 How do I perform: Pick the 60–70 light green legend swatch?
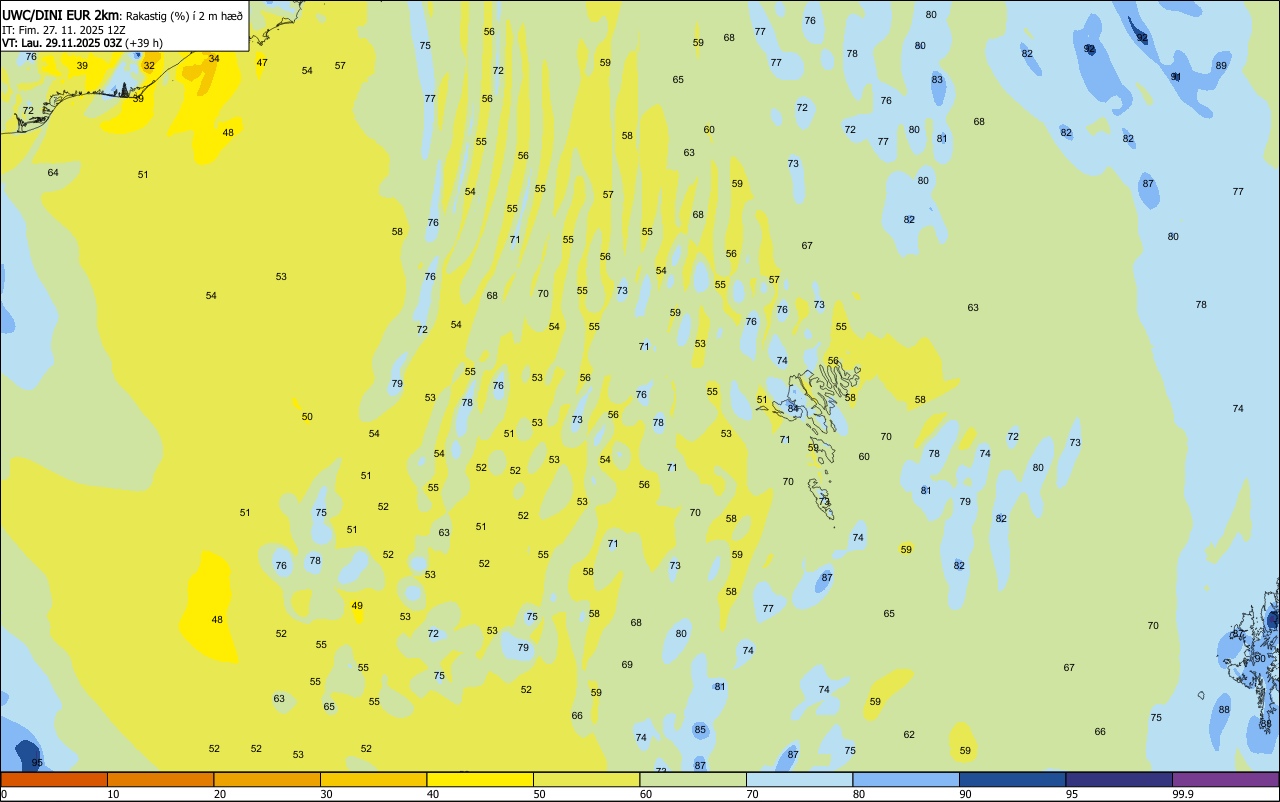point(693,779)
